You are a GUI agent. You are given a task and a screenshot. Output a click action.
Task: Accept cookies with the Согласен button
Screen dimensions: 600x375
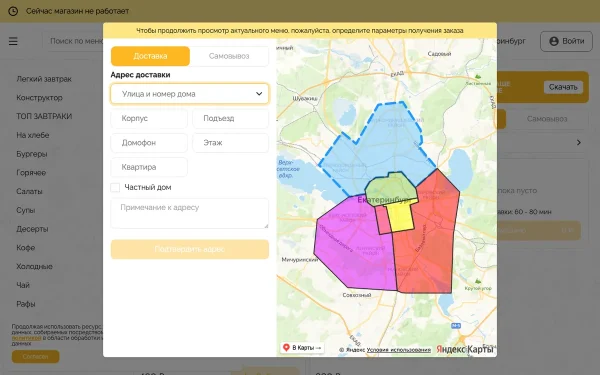[x=36, y=357]
